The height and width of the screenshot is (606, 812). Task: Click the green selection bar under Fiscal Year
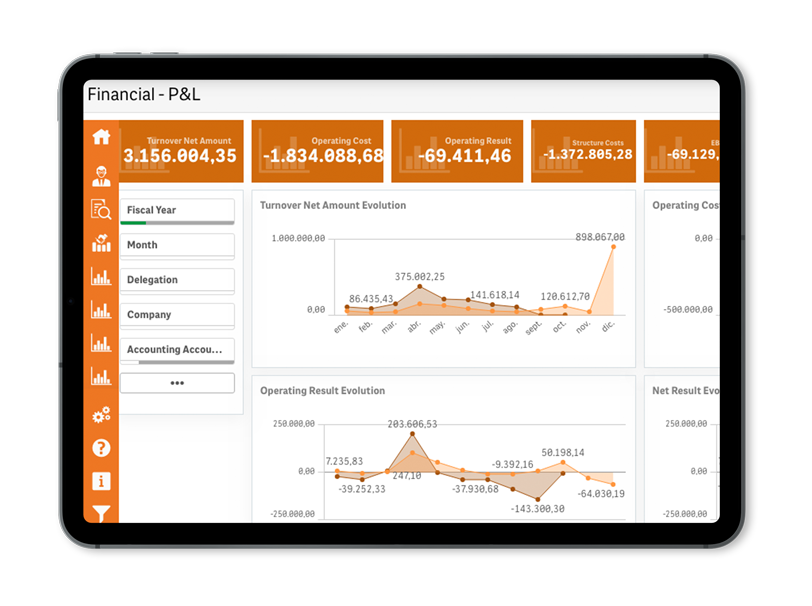133,223
